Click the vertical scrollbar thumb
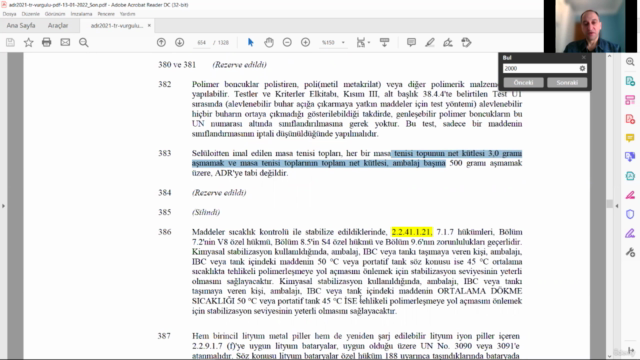The image size is (640, 360). click(609, 204)
